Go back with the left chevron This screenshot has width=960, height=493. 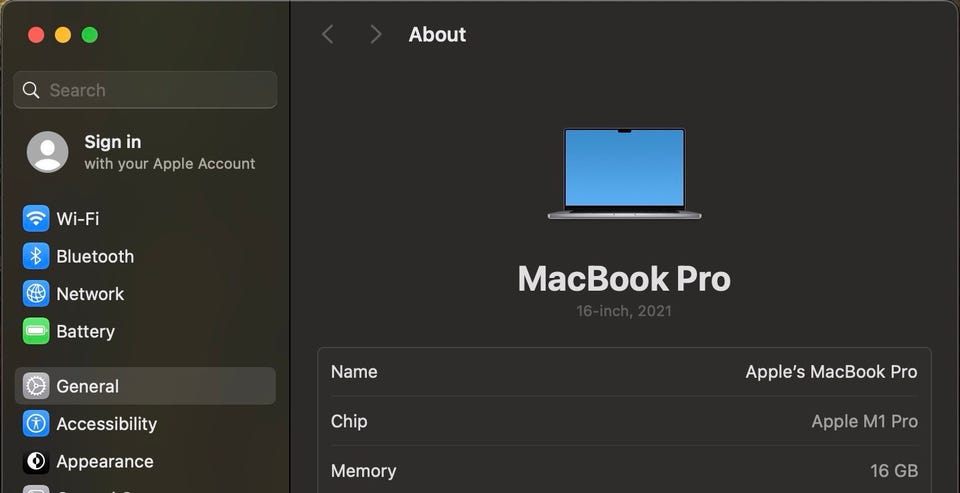tap(328, 34)
